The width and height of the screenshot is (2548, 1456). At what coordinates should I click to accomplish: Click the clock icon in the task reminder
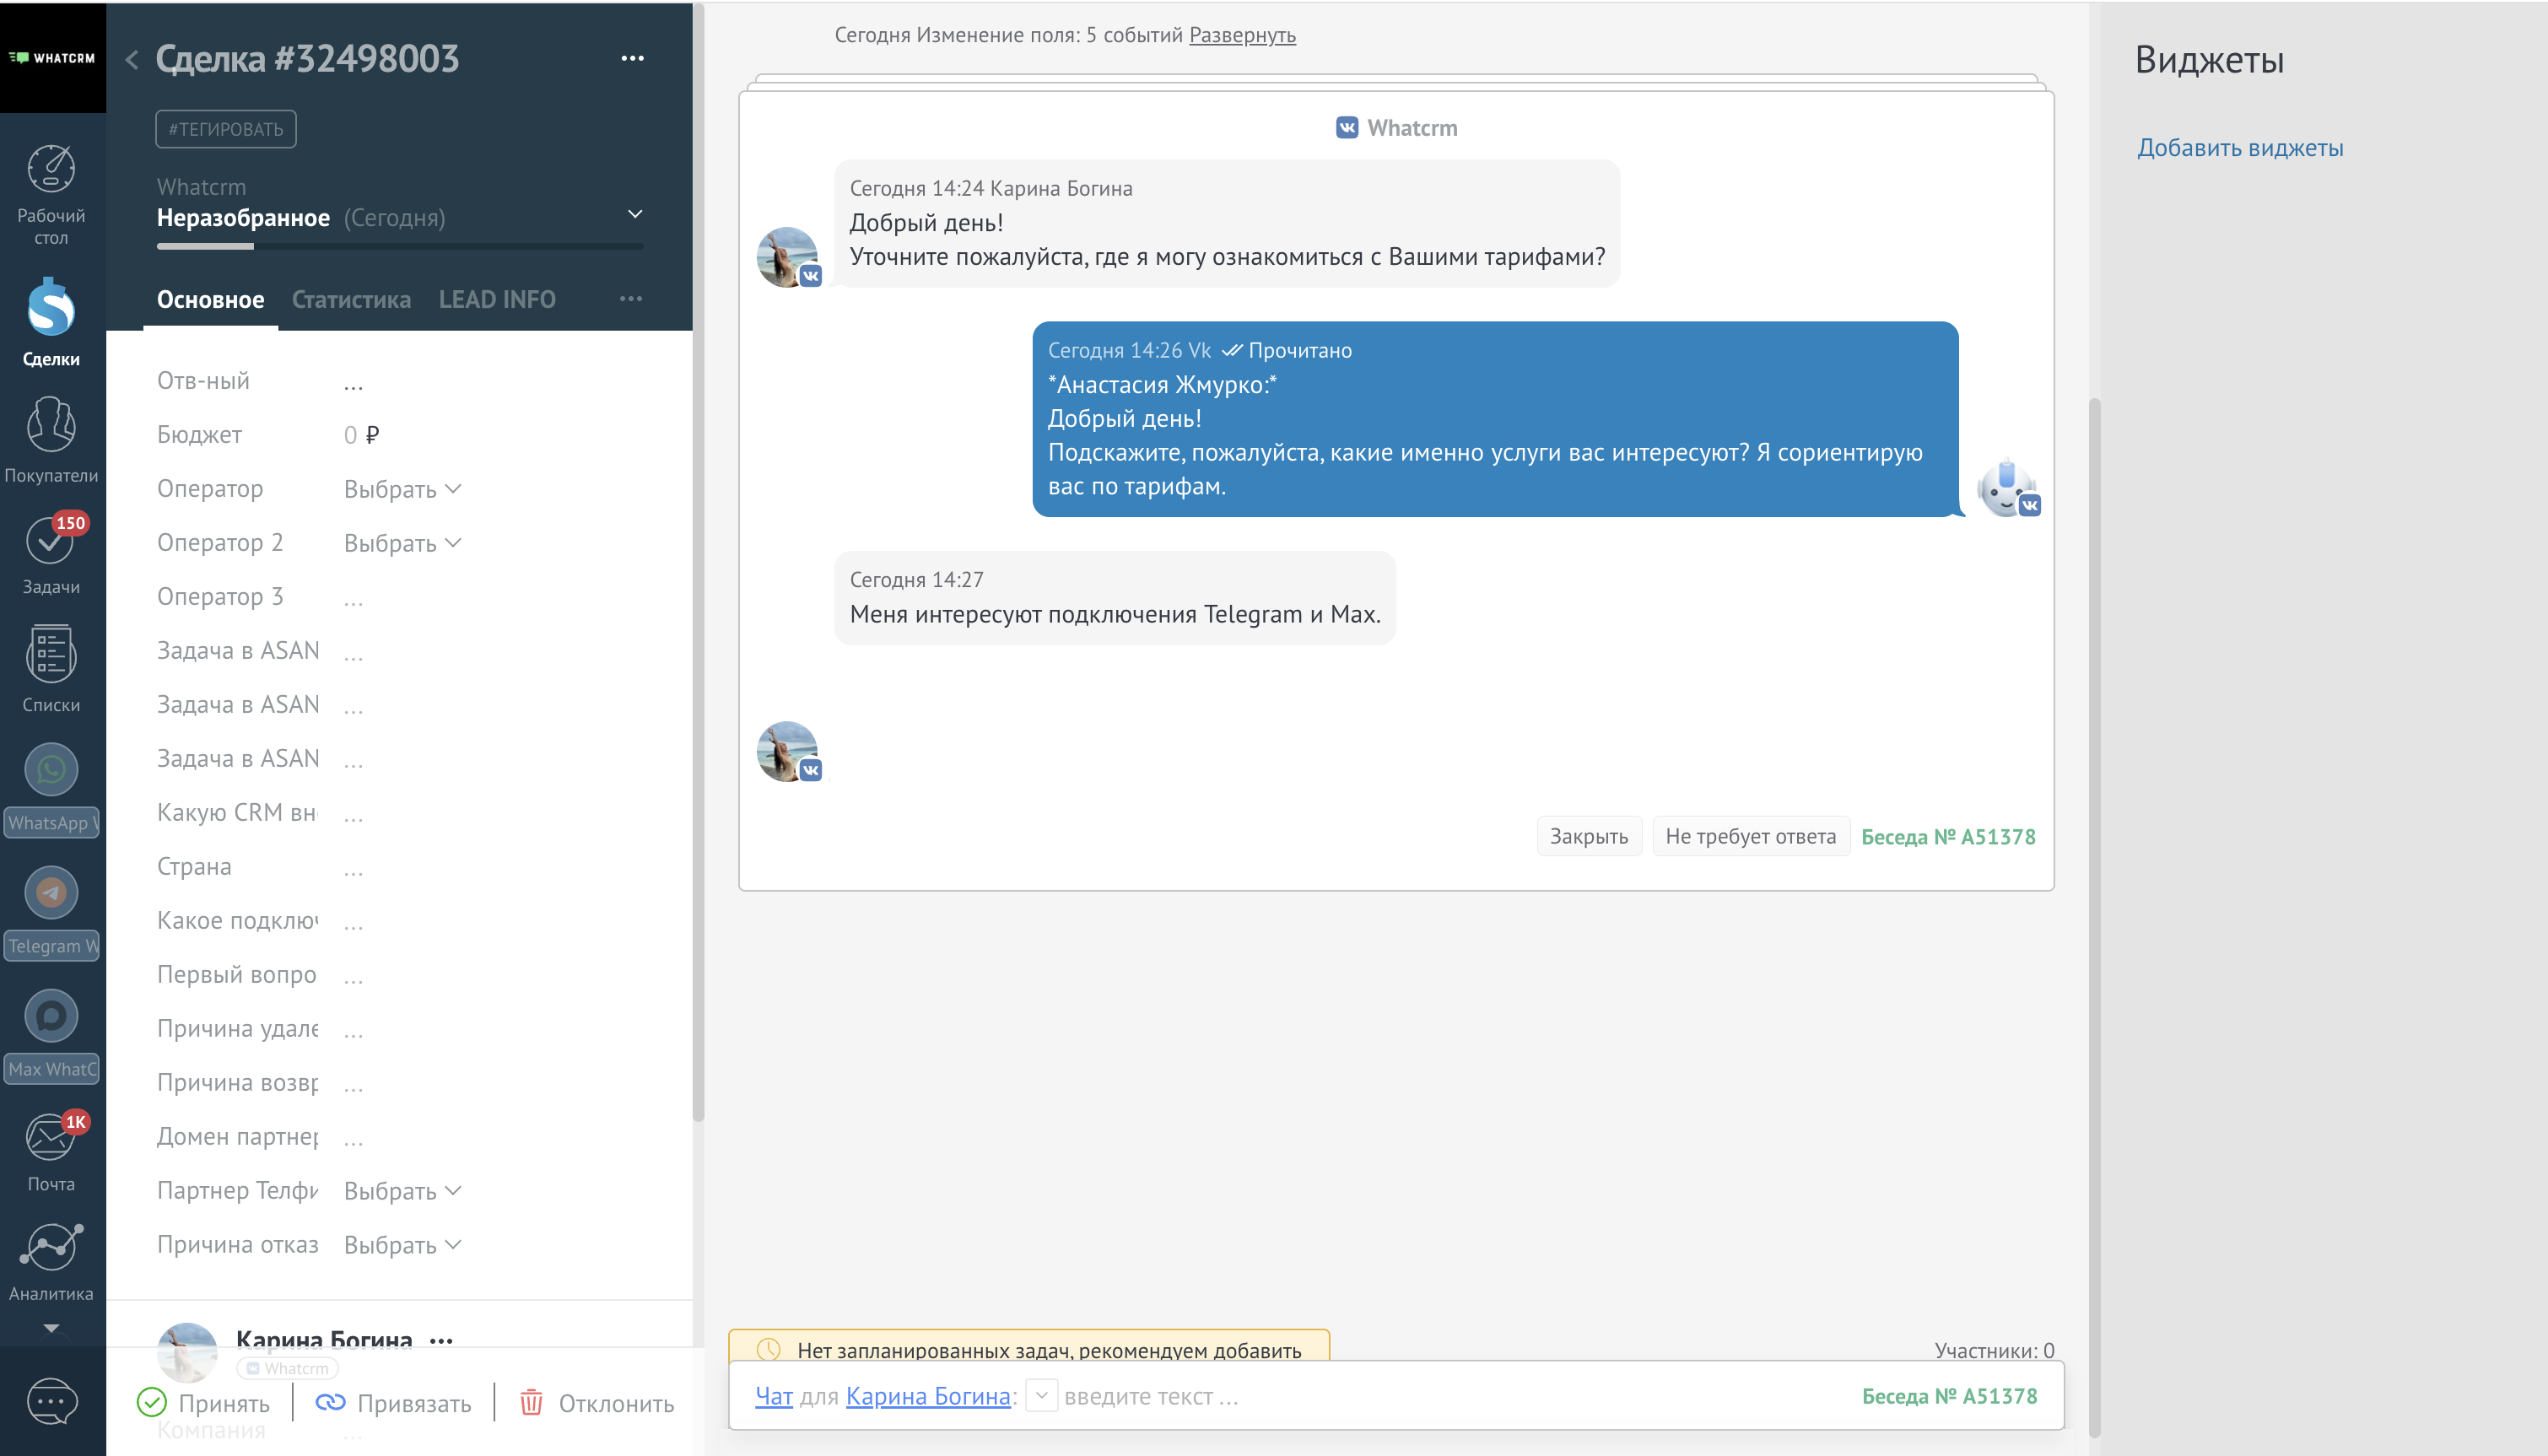point(768,1349)
